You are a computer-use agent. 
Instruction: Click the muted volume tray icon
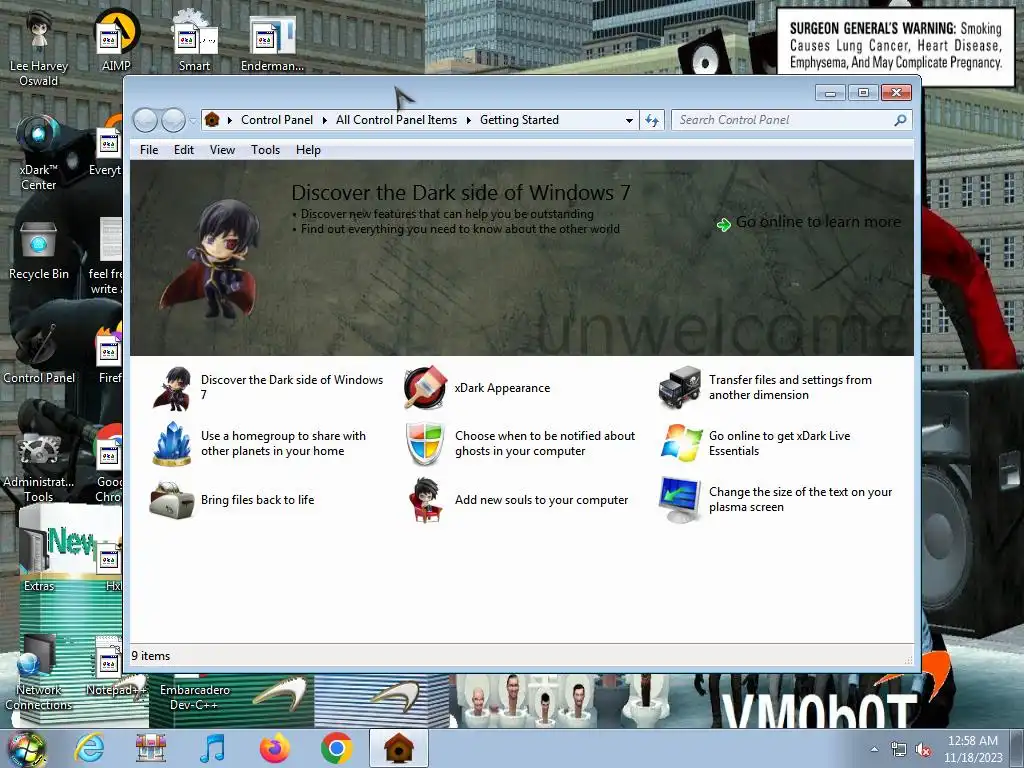[923, 750]
